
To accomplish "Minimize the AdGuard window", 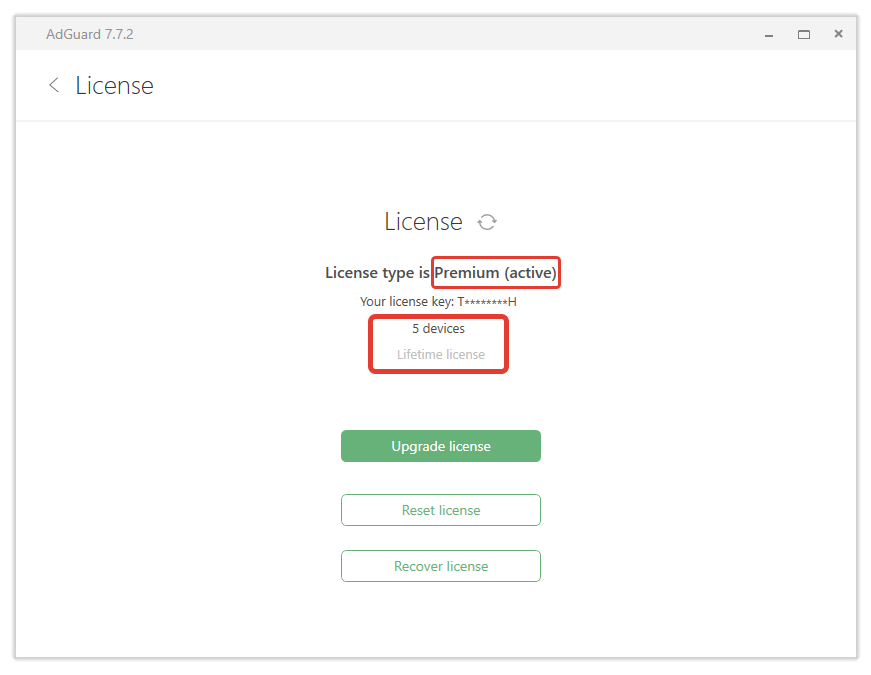I will click(x=769, y=35).
